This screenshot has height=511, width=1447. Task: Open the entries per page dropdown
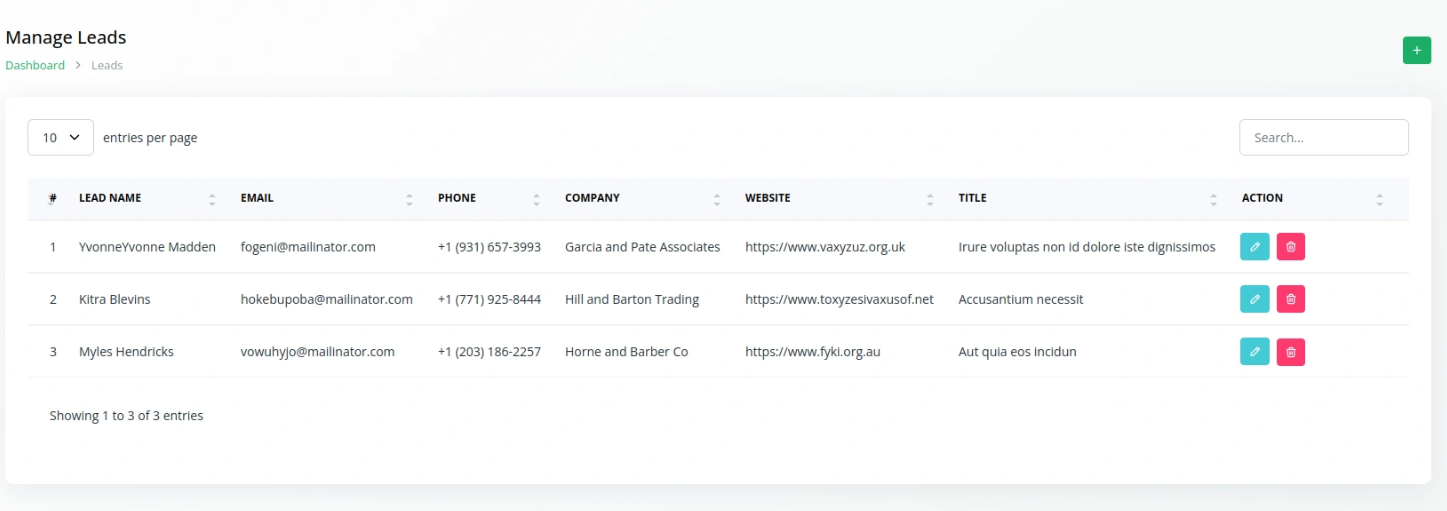click(x=61, y=138)
